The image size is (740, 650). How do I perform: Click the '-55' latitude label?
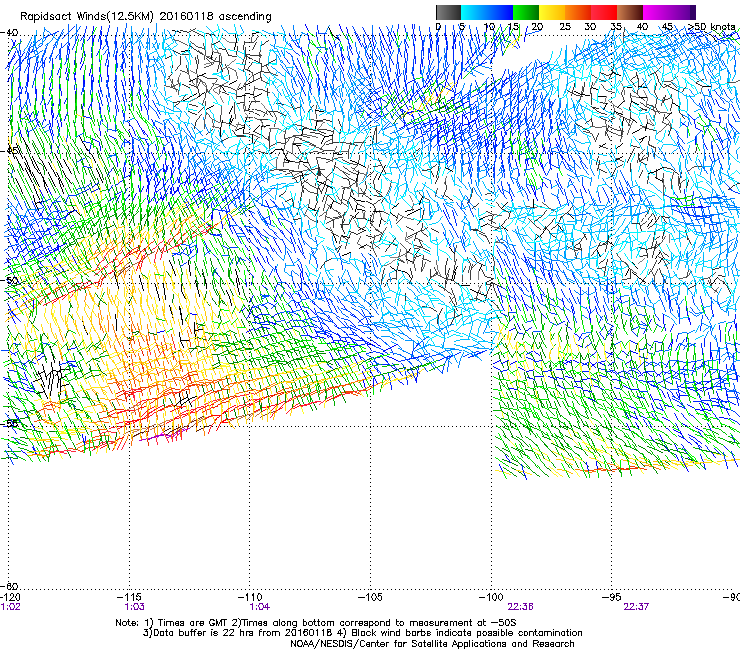pos(9,423)
